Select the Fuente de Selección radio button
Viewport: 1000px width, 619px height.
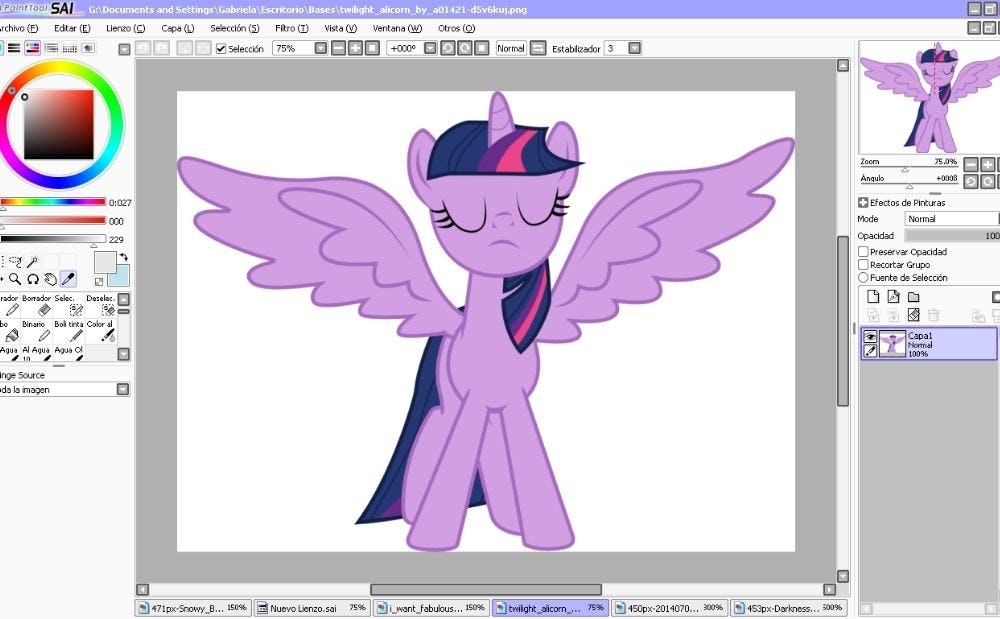[863, 278]
